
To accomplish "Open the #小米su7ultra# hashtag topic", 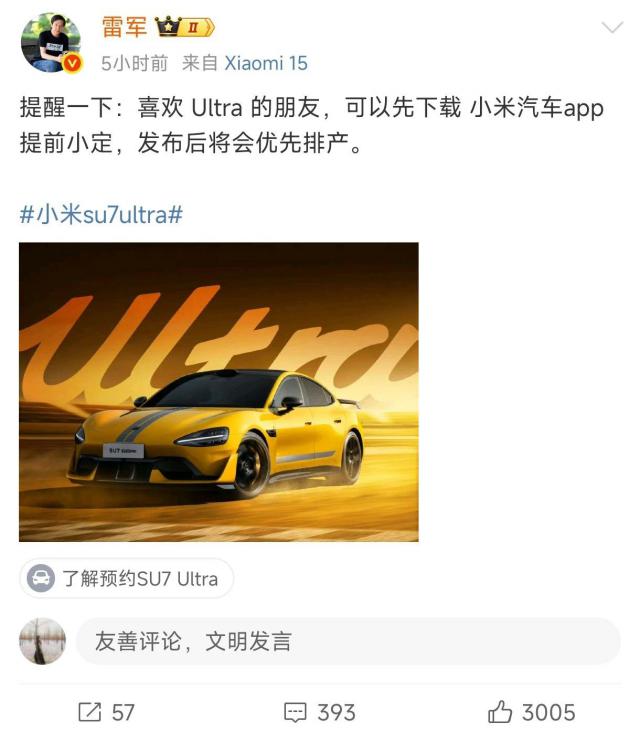I will click(101, 215).
